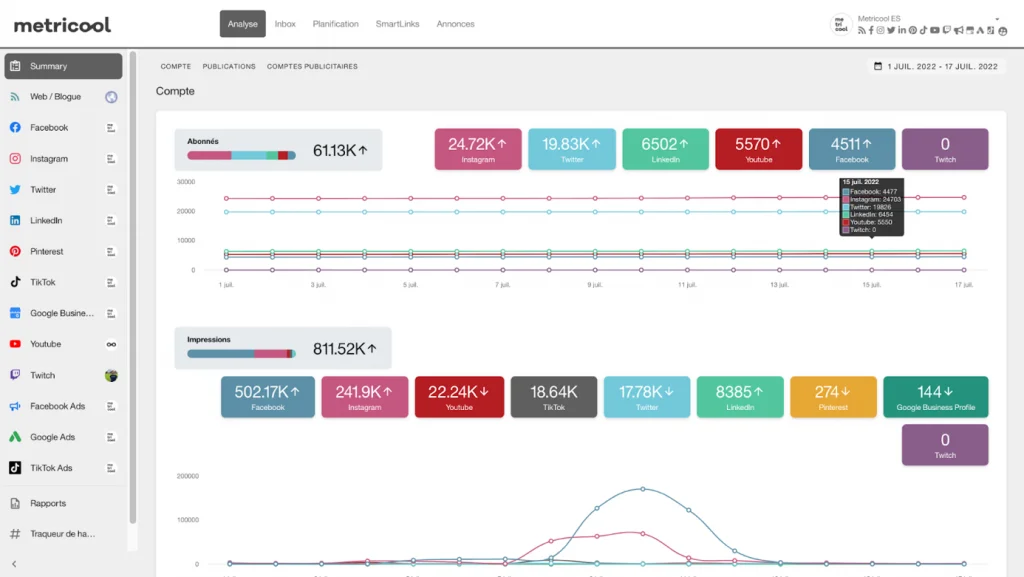Click the Youtube 22.24K impressions card

point(459,397)
